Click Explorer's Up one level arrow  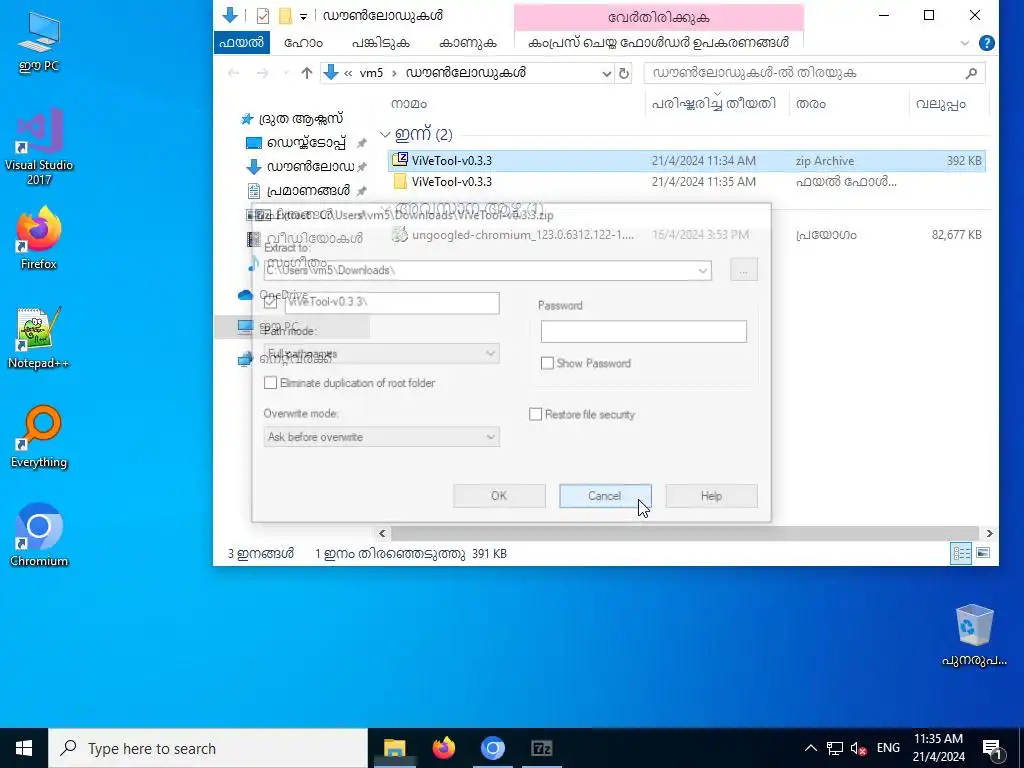(306, 73)
